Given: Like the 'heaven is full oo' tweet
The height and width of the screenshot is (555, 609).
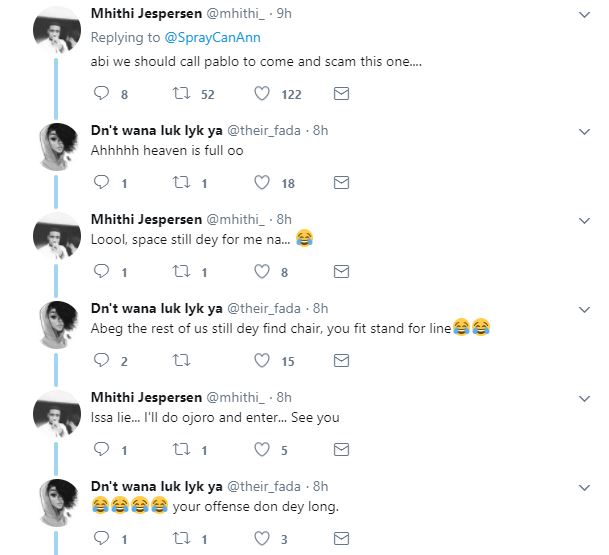Looking at the screenshot, I should pos(263,183).
